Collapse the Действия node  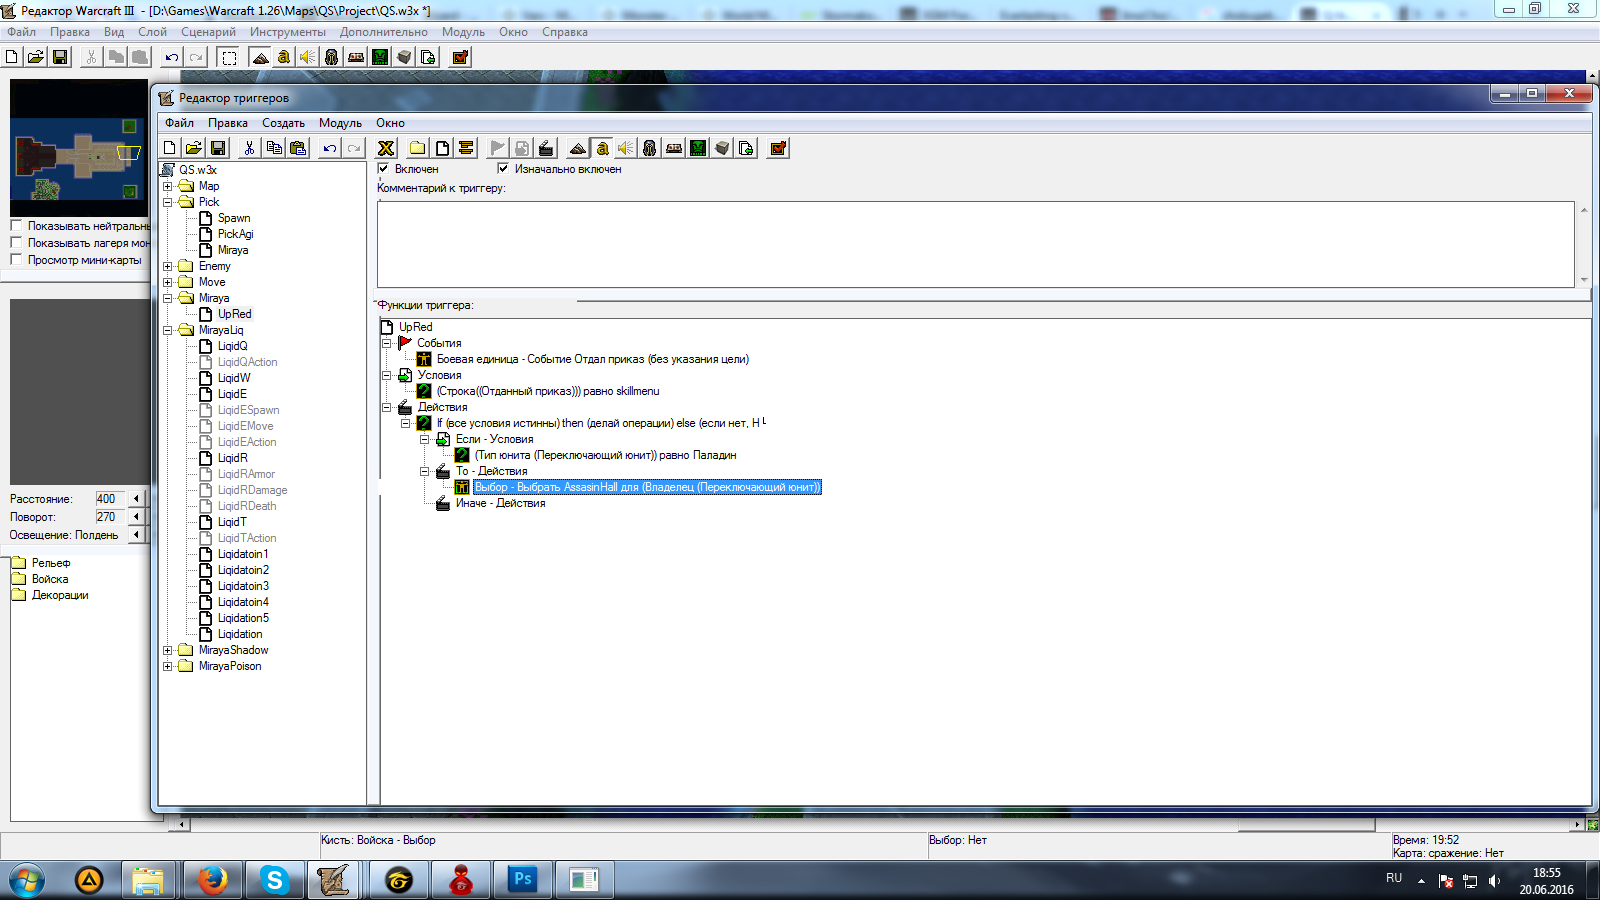386,407
